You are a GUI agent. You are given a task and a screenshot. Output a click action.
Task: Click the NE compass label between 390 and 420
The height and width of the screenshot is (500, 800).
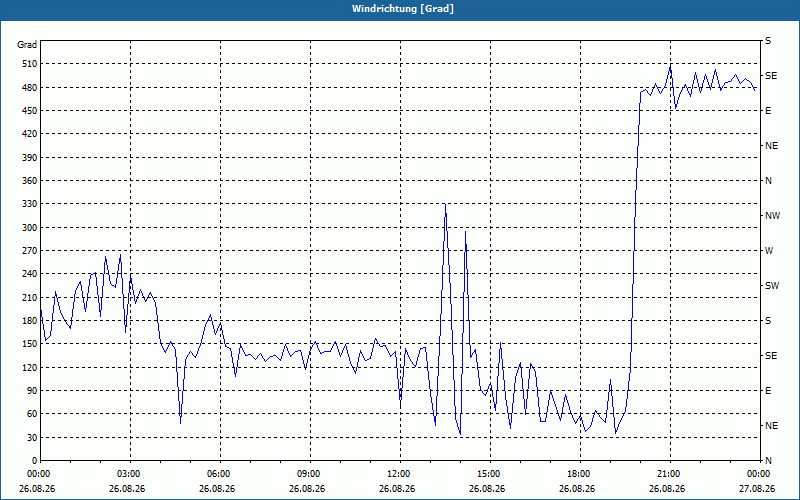[x=771, y=146]
